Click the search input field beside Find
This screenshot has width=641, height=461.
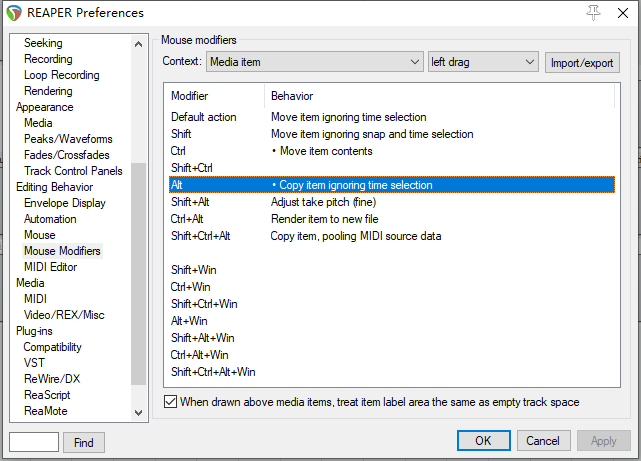click(x=34, y=442)
